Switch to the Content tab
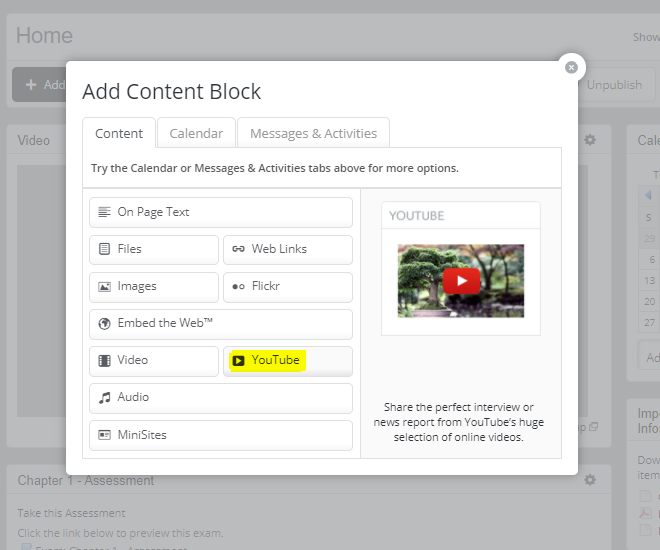The image size is (660, 550). [x=119, y=133]
